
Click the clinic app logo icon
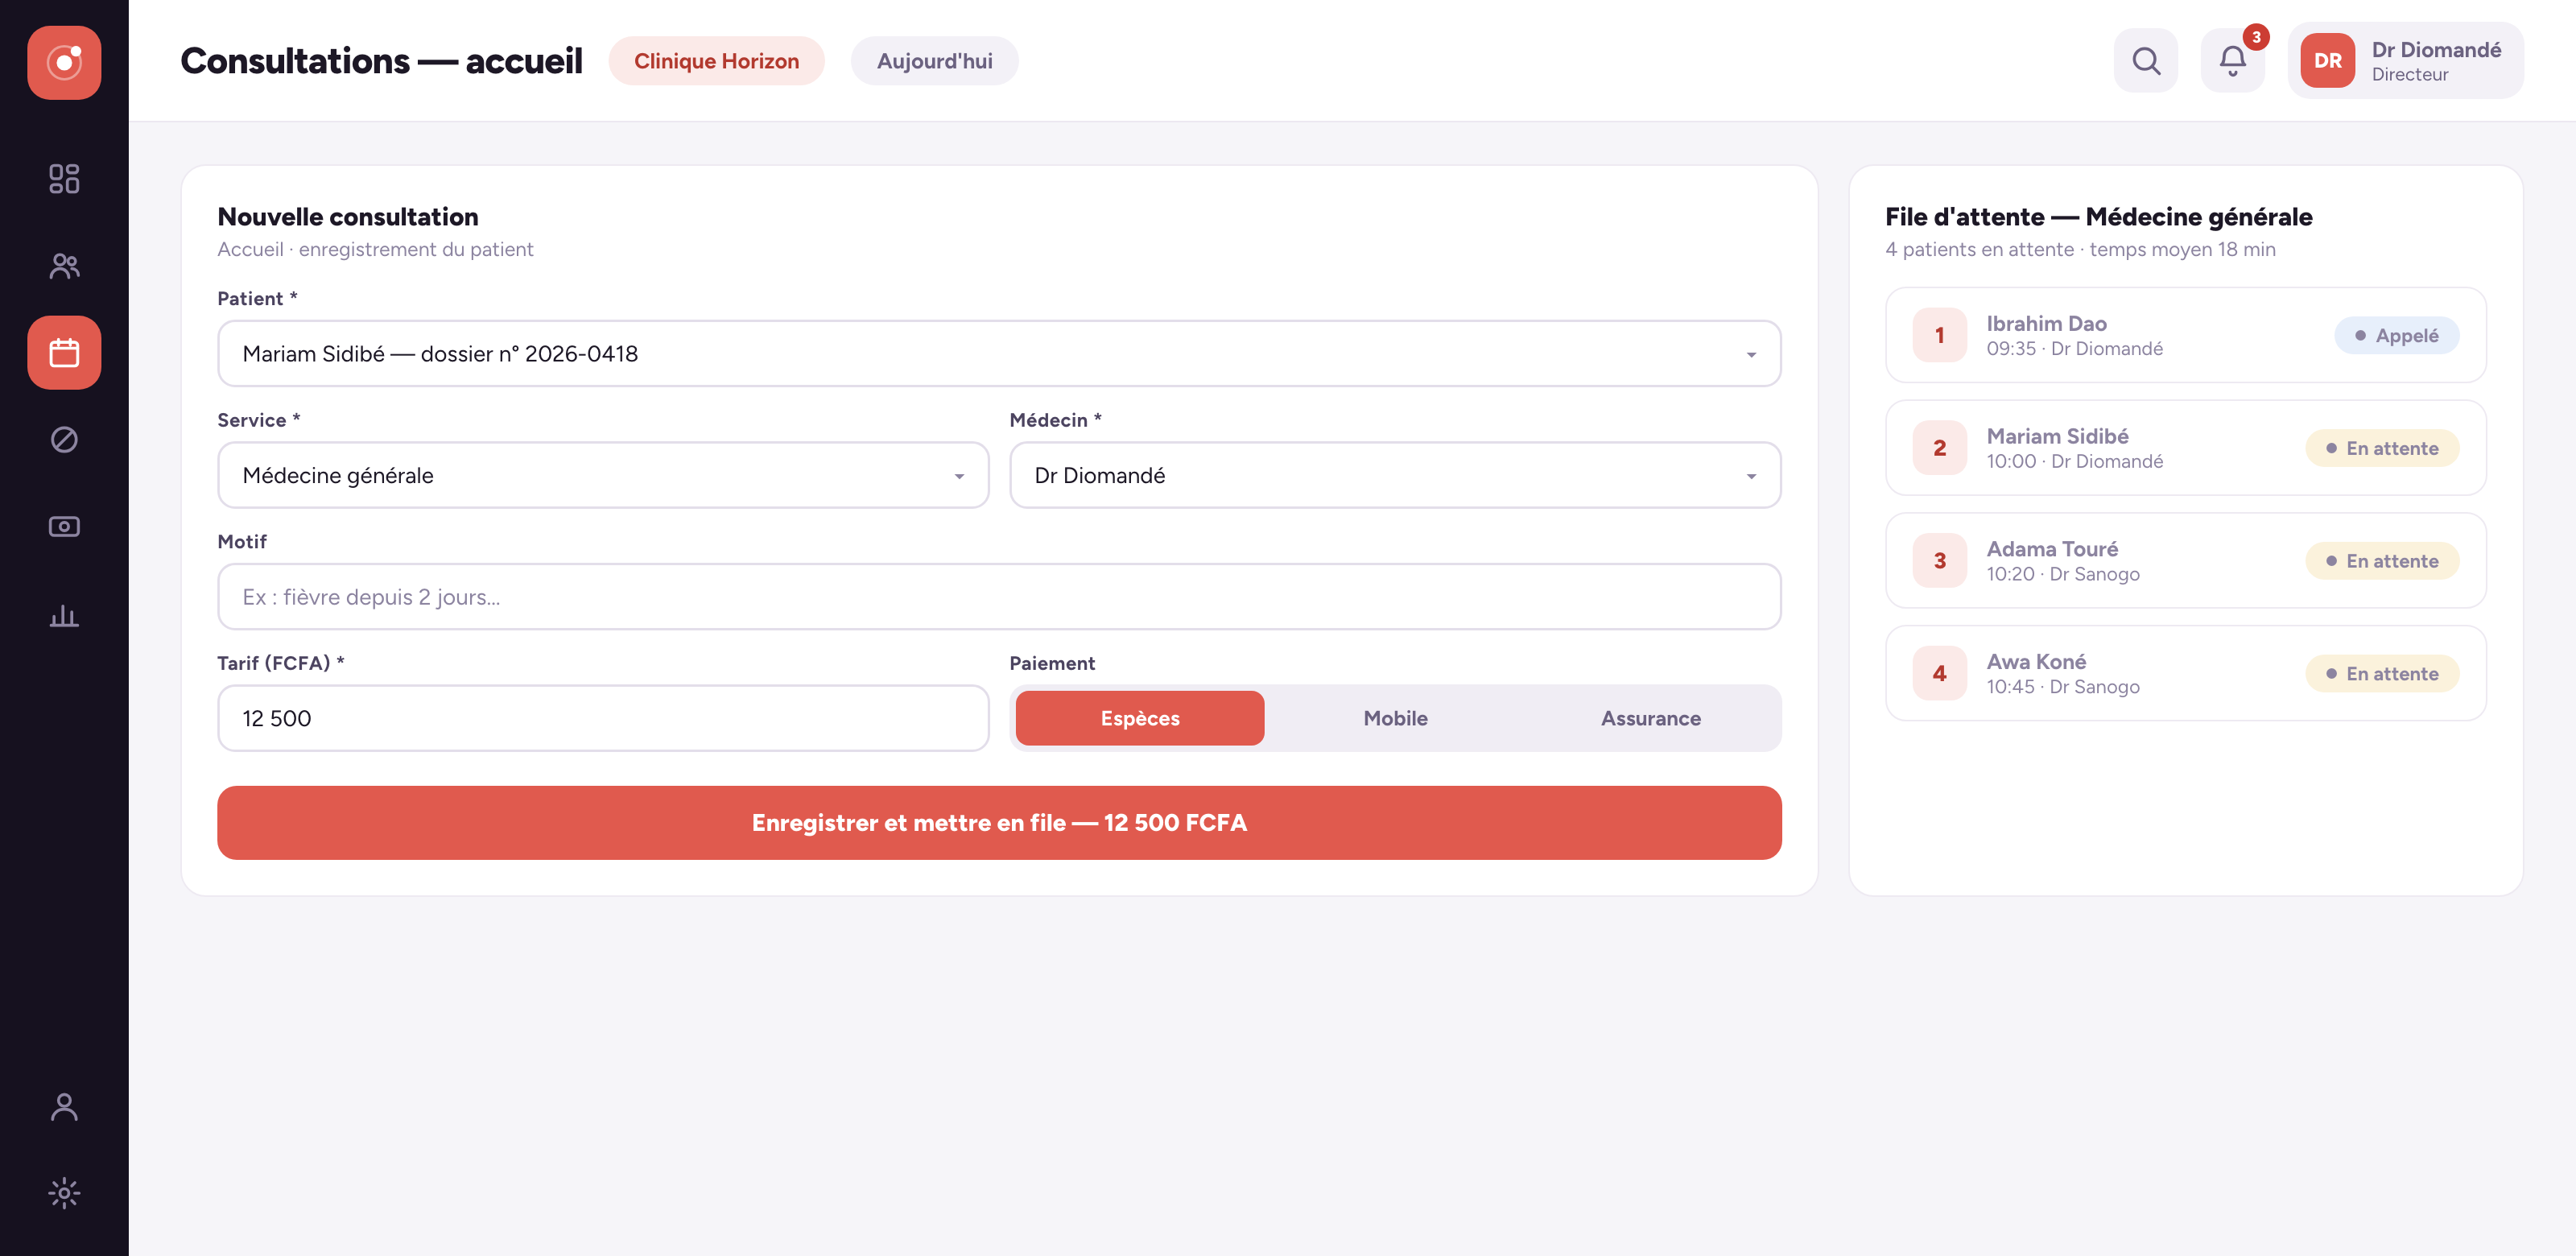pyautogui.click(x=64, y=62)
